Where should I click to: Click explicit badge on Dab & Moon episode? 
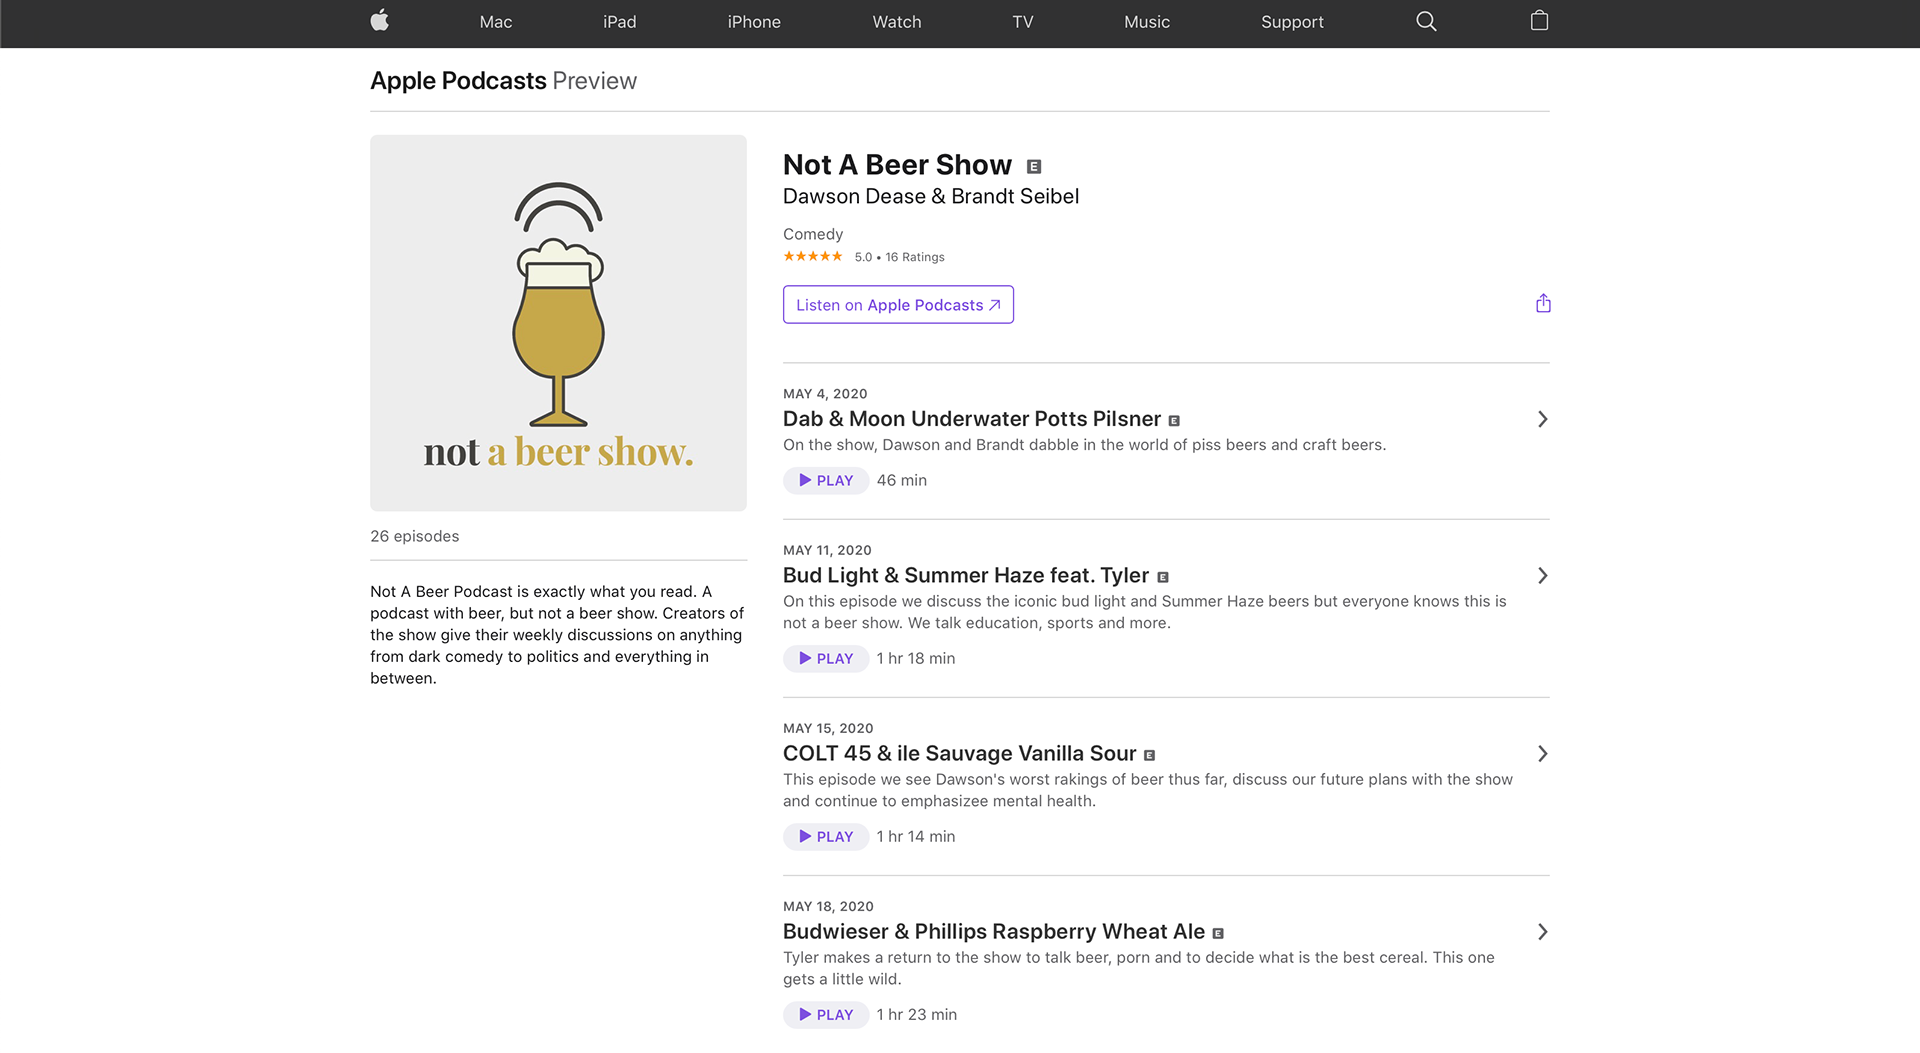point(1174,421)
